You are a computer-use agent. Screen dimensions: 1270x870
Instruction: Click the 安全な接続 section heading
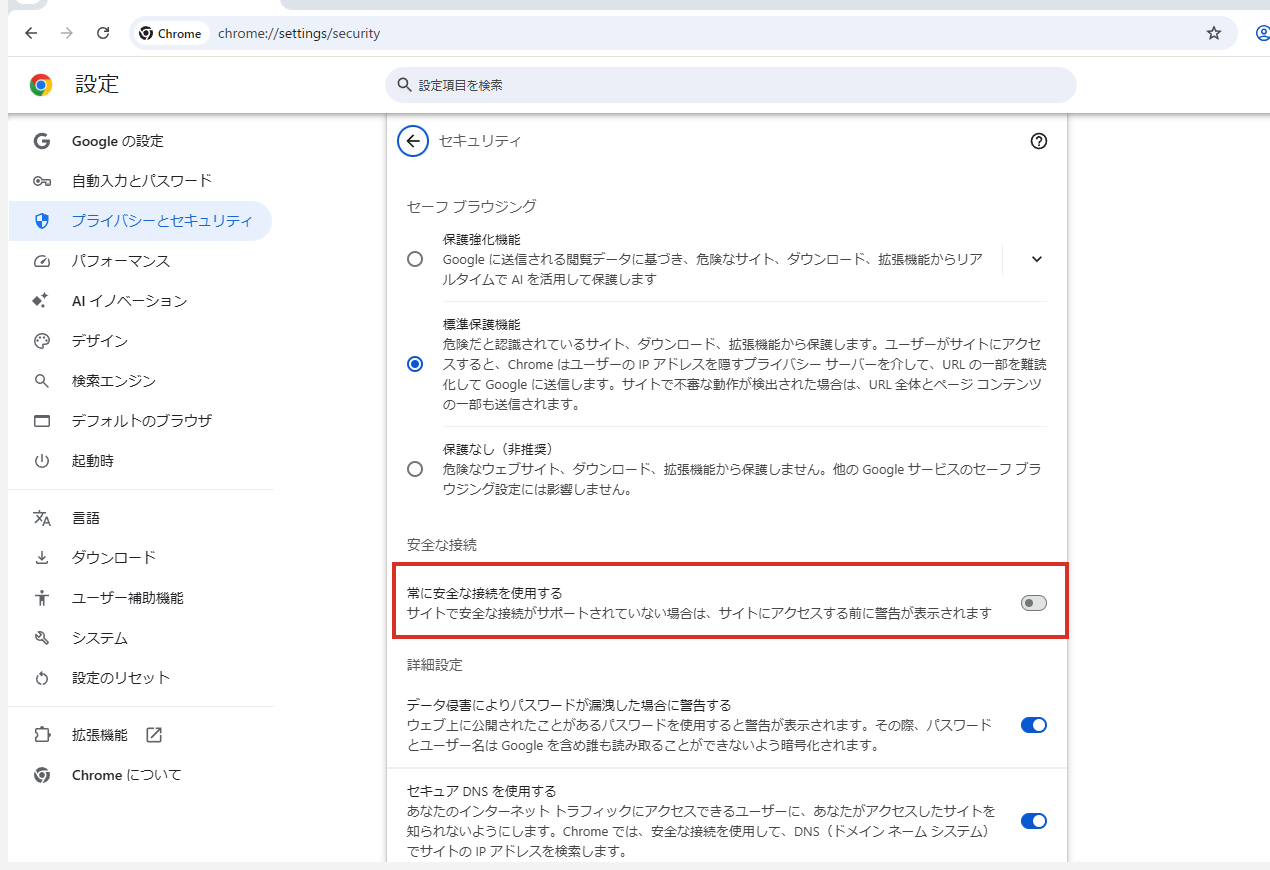click(442, 545)
